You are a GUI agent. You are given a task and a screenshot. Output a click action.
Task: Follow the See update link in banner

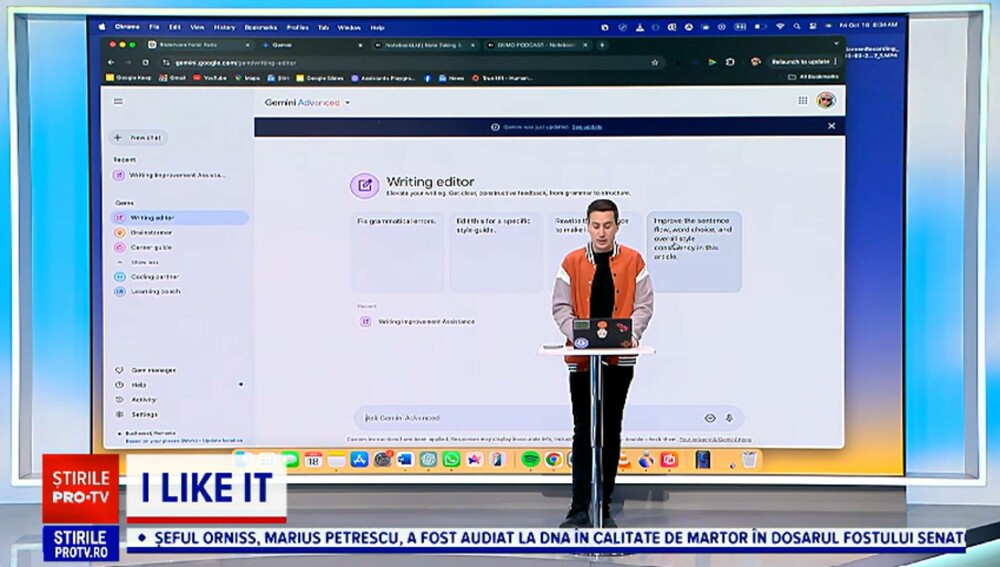tap(587, 127)
